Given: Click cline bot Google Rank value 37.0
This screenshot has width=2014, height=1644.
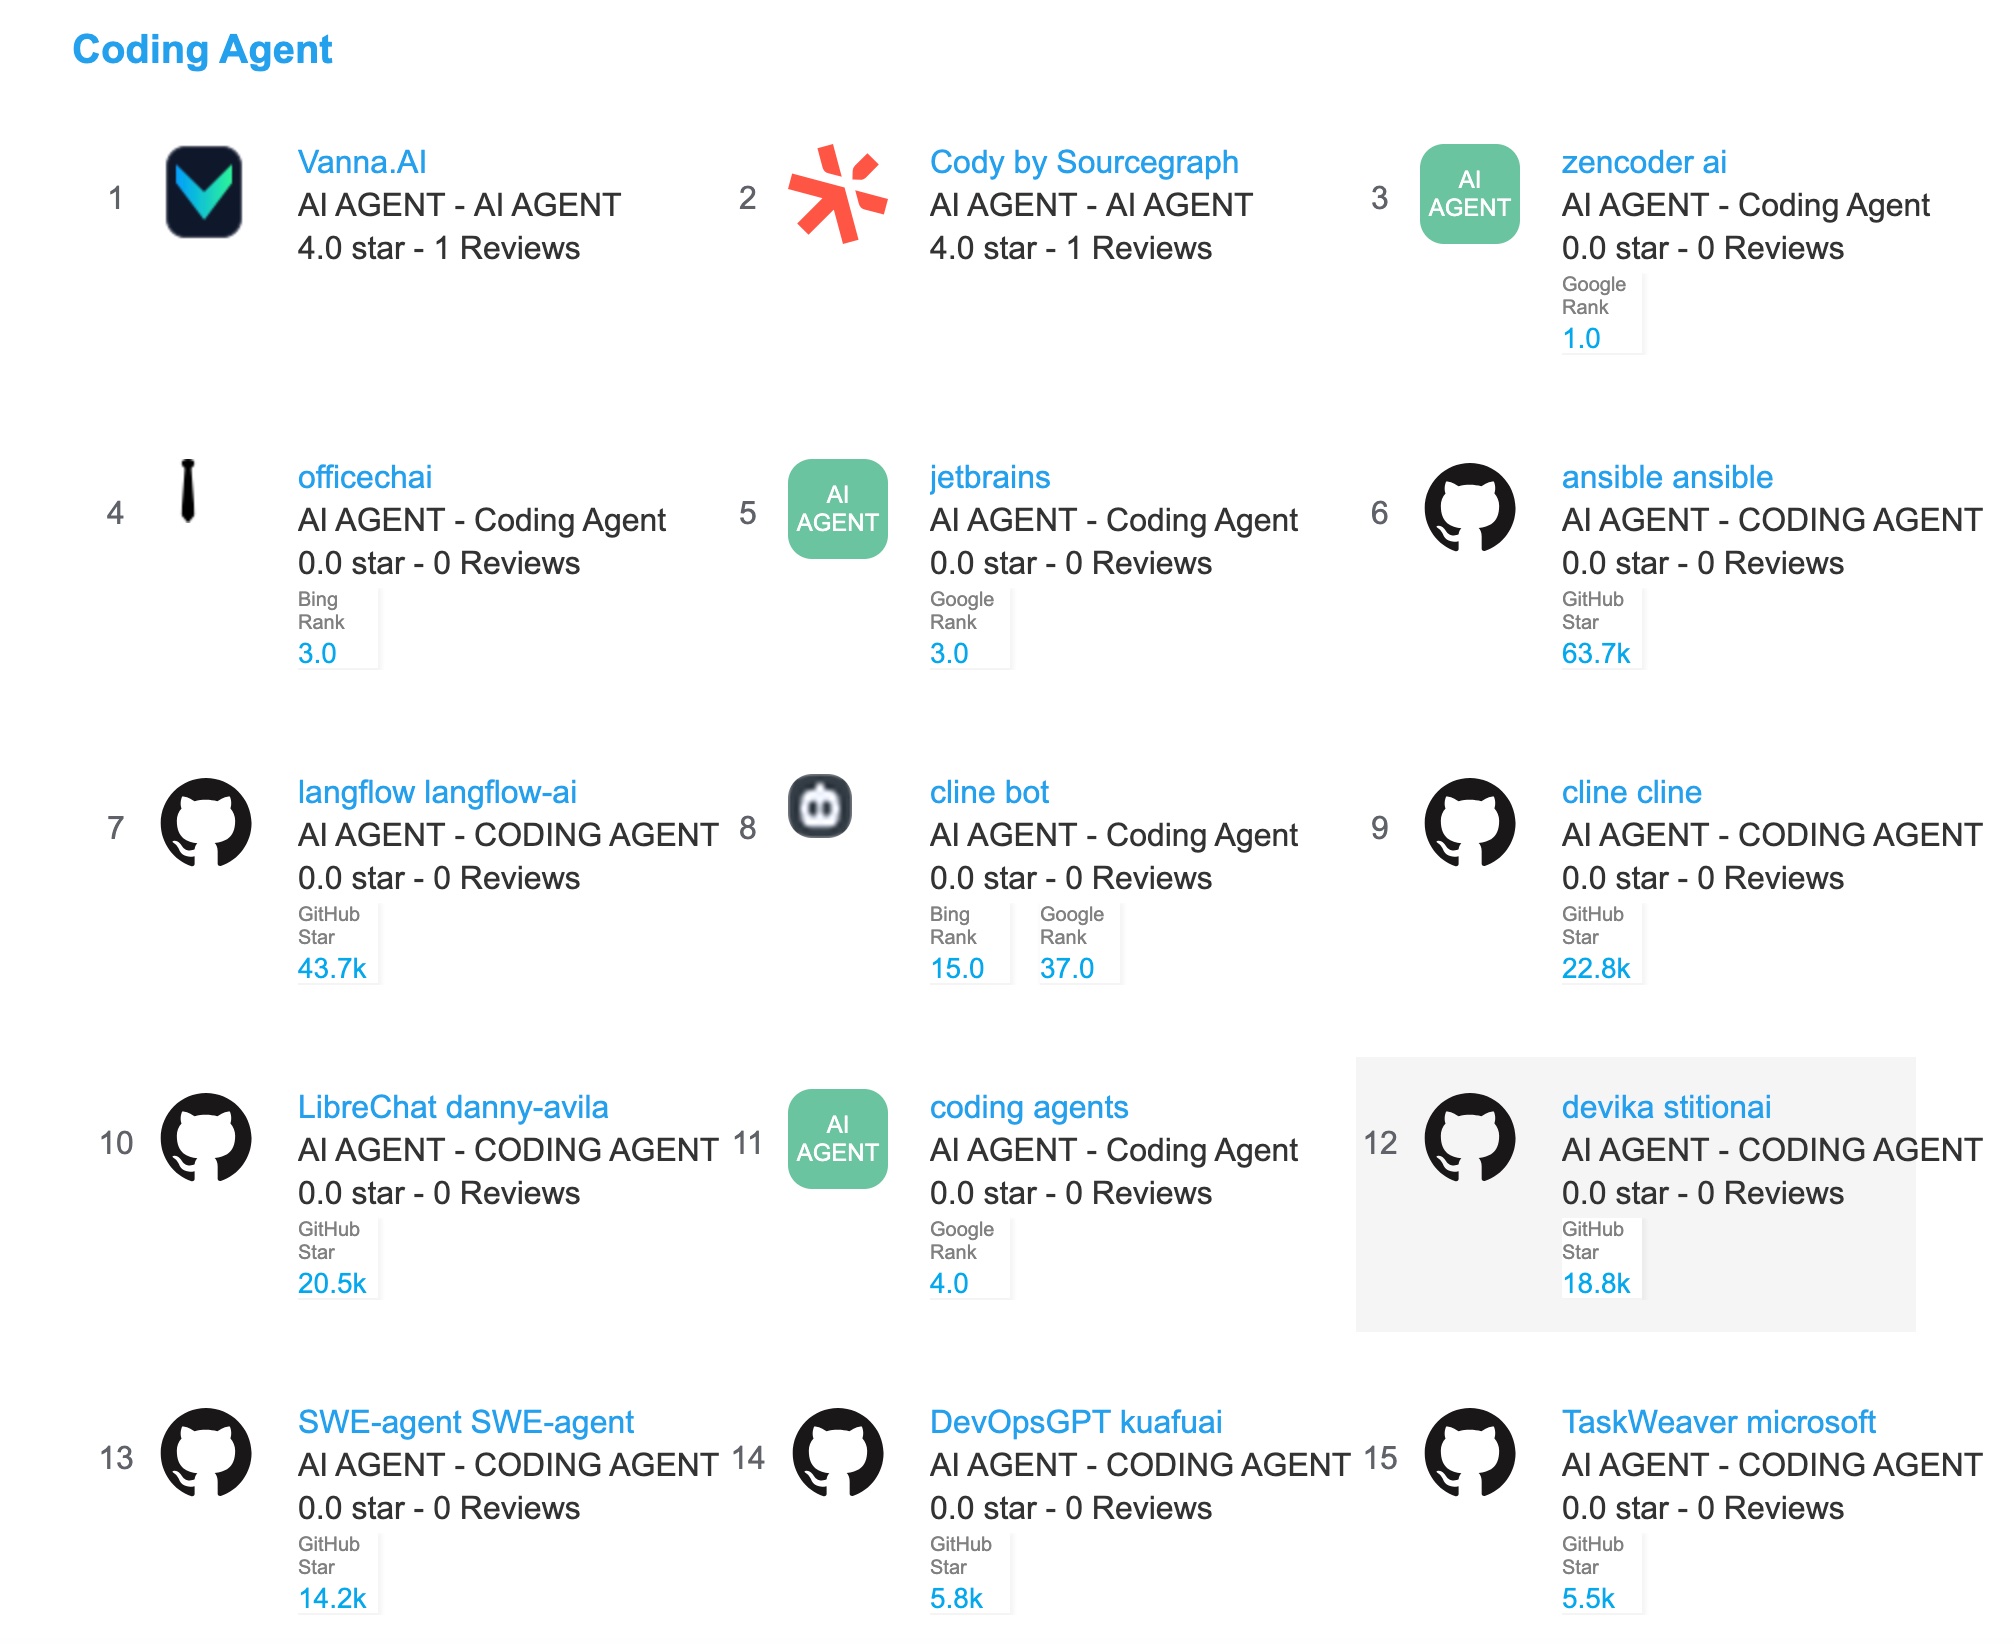Looking at the screenshot, I should [1067, 968].
